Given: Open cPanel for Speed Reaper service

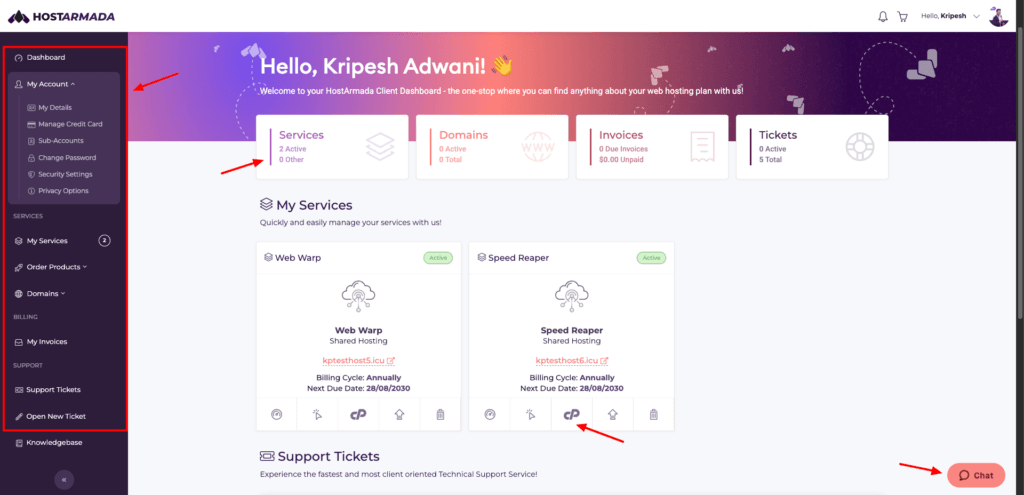Looking at the screenshot, I should click(x=571, y=414).
